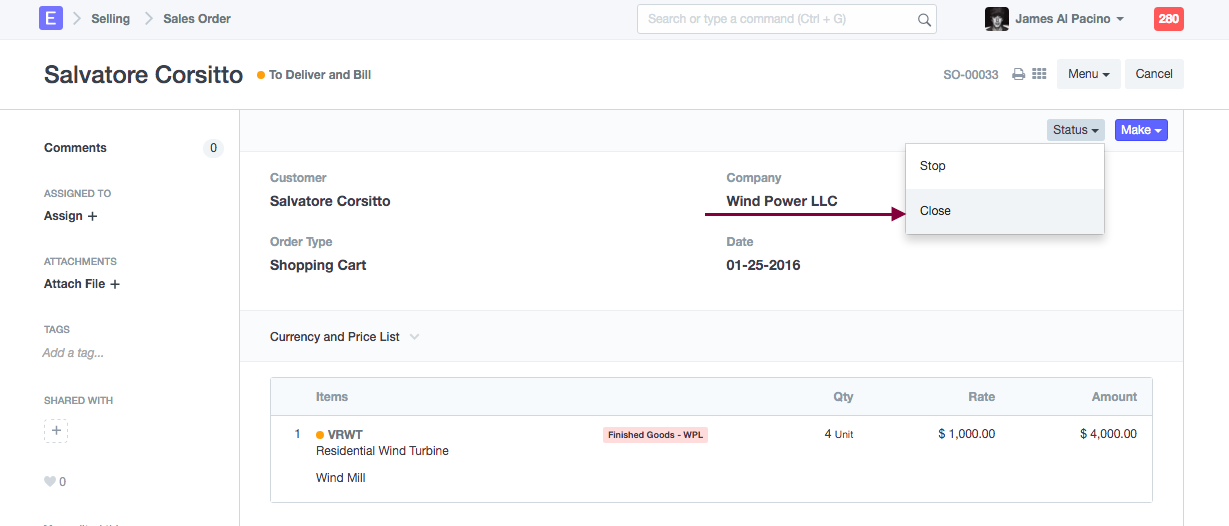Click the search magnifier icon

click(x=924, y=19)
